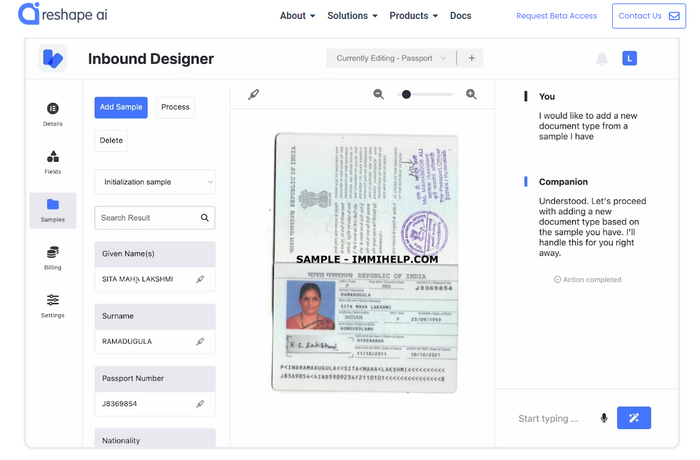Select the Passport Number field header
Screen dimensions: 700x460
click(155, 379)
